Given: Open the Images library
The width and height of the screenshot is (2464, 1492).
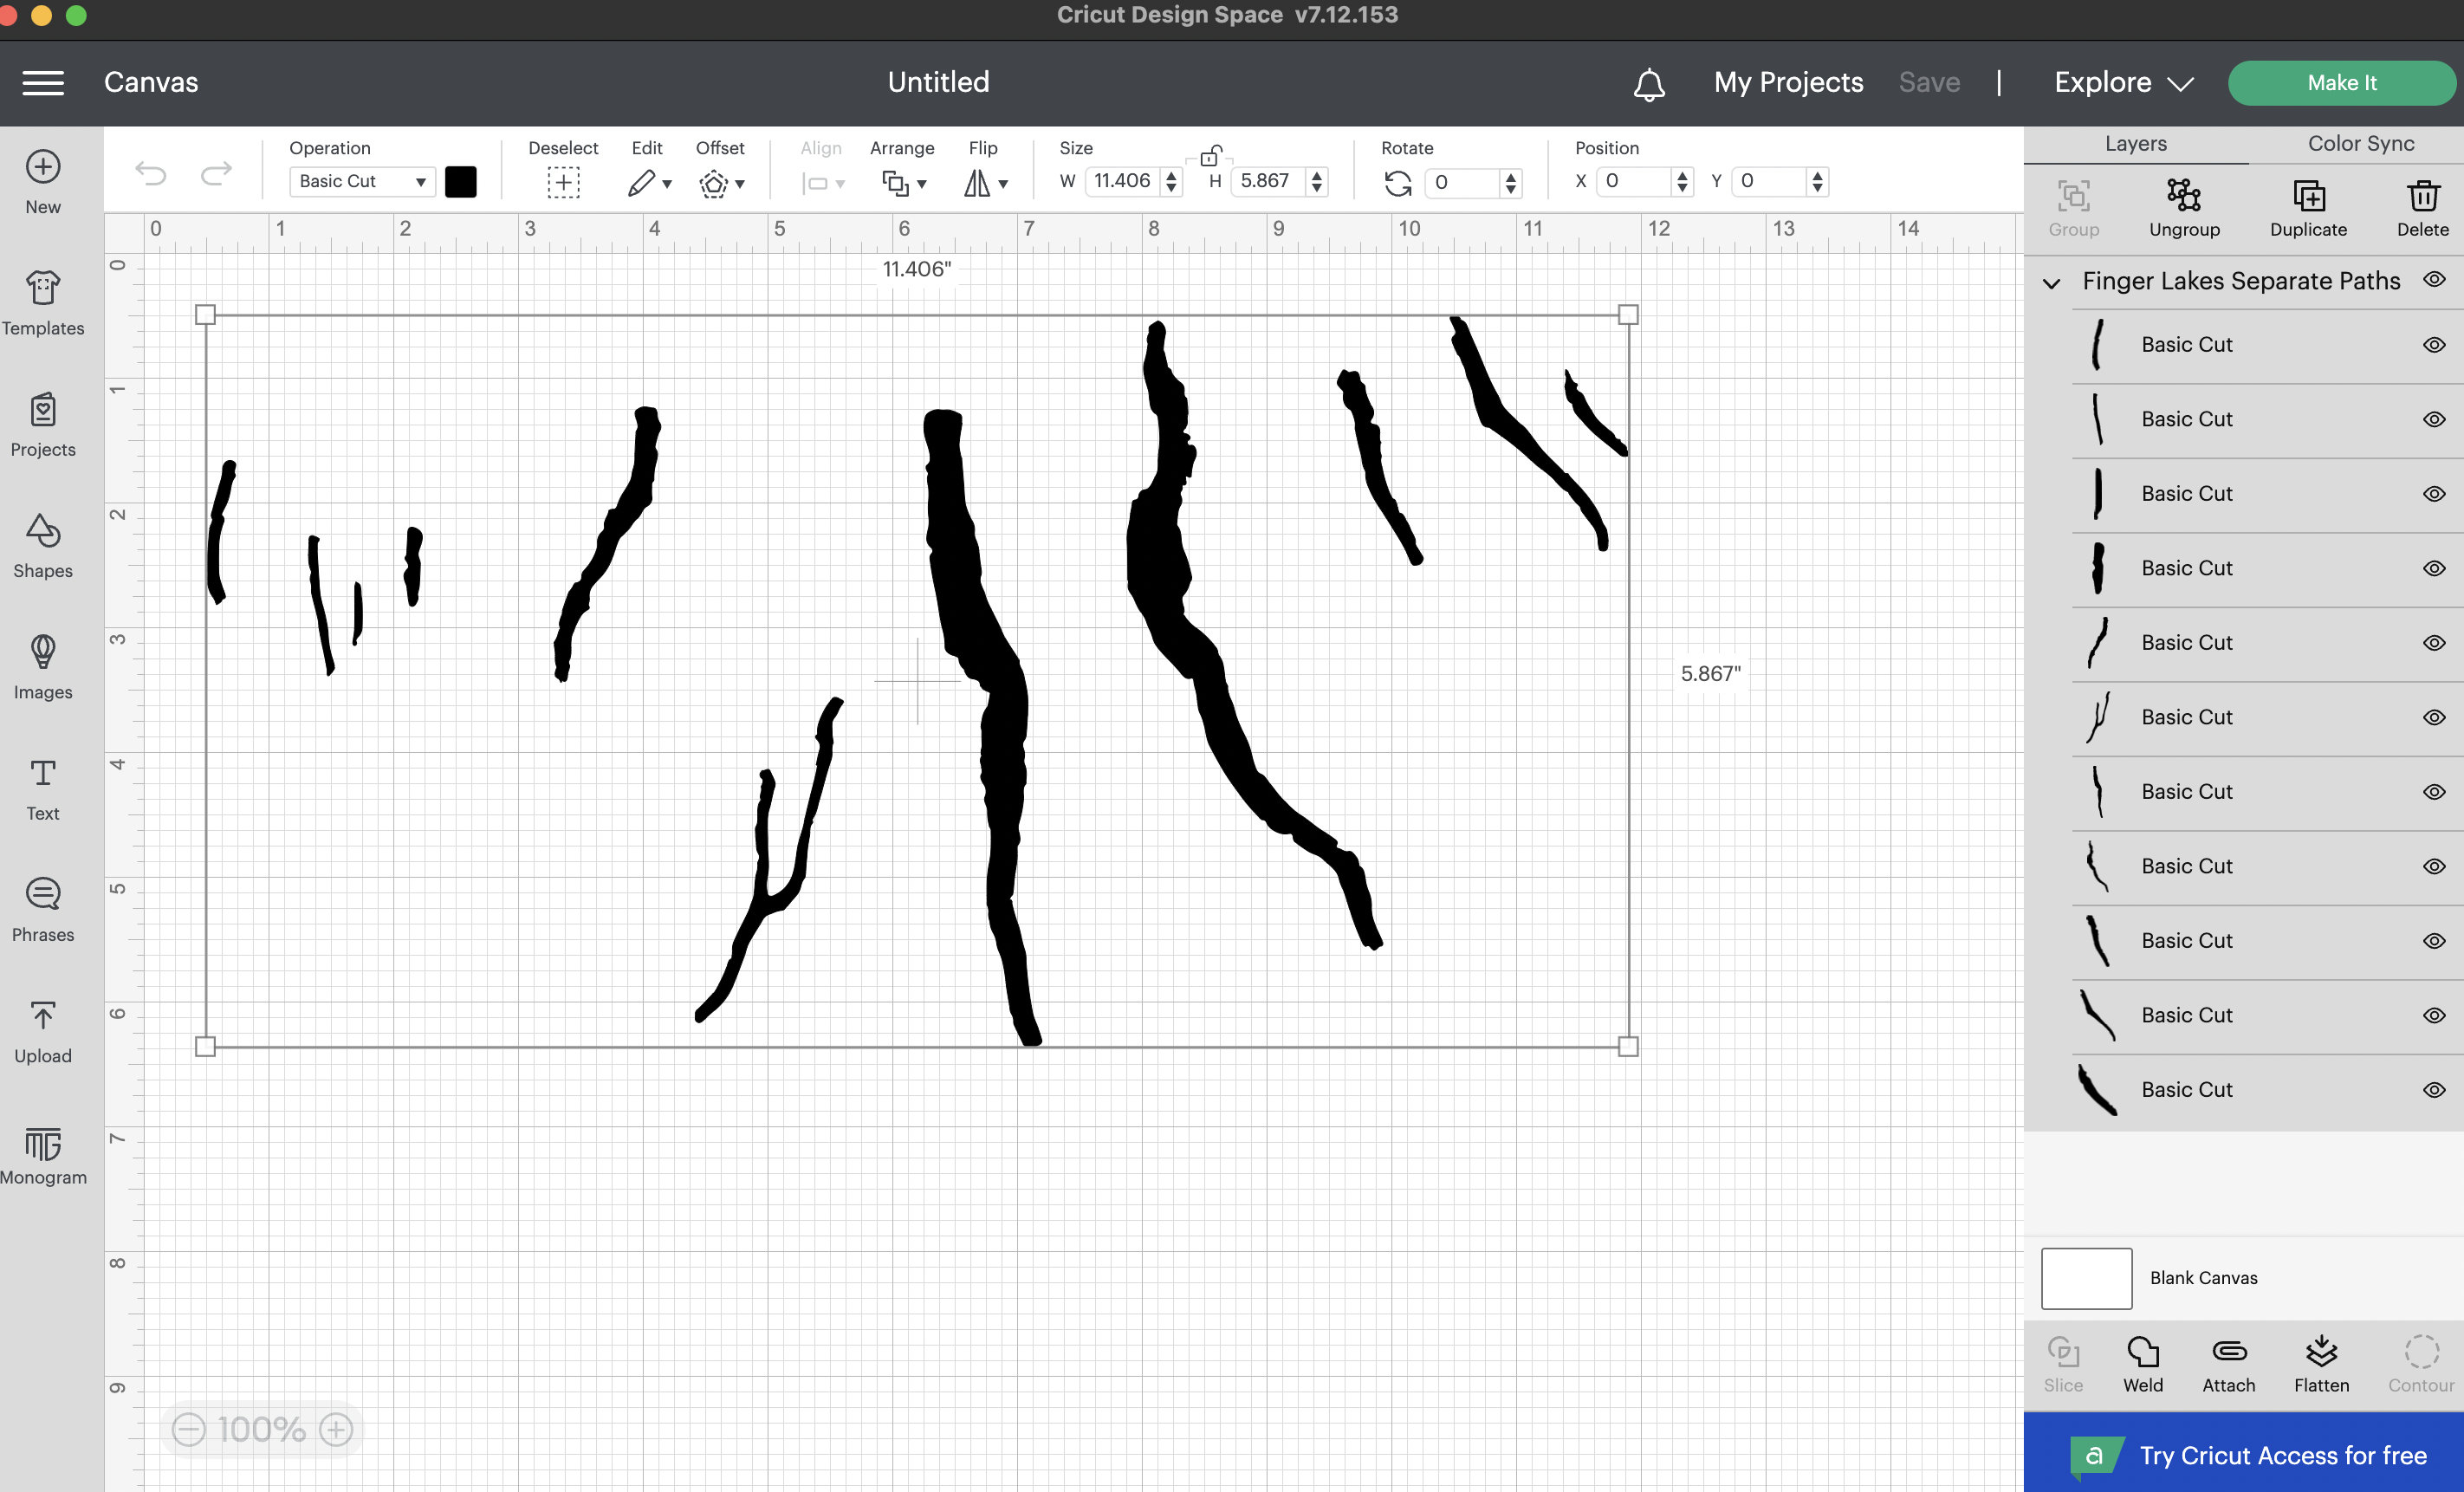Looking at the screenshot, I should coord(43,667).
